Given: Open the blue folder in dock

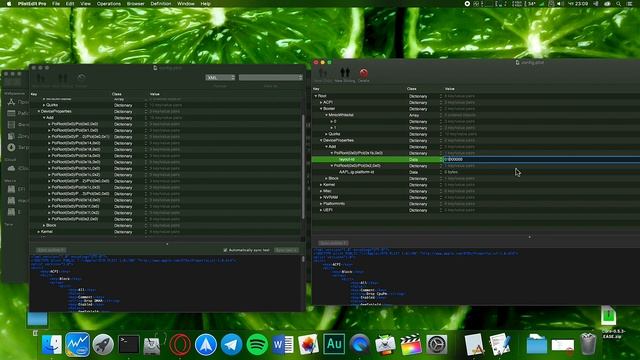Looking at the screenshot, I should pyautogui.click(x=536, y=344).
